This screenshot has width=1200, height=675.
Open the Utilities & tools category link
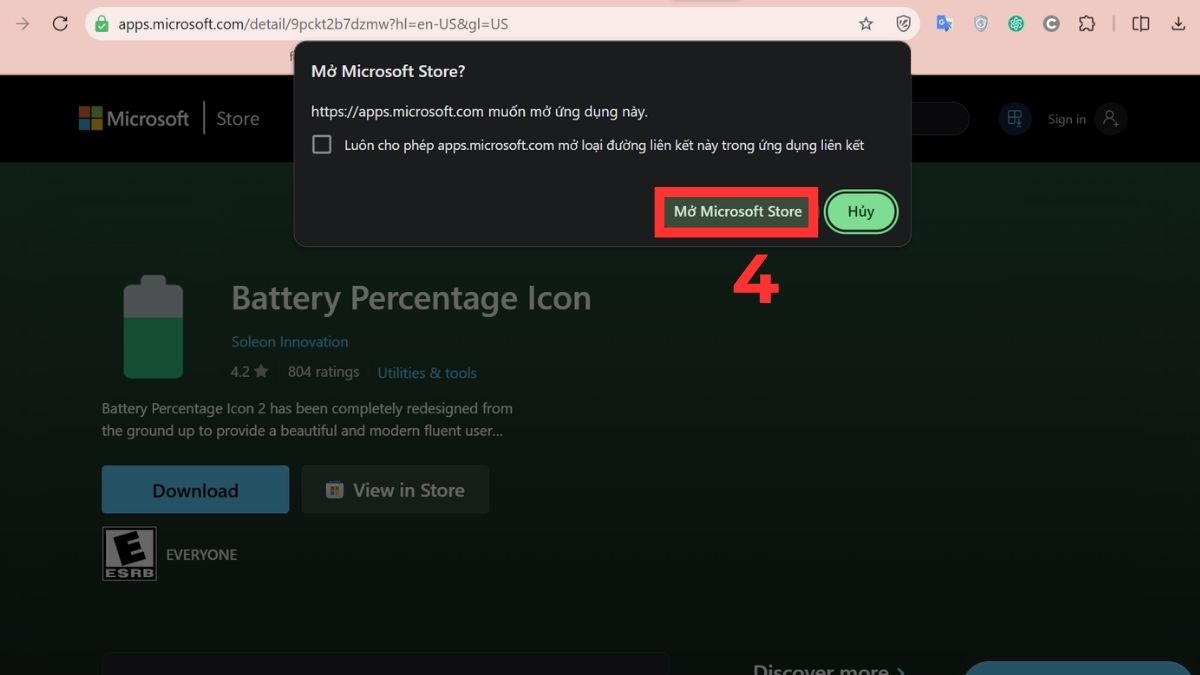(427, 372)
